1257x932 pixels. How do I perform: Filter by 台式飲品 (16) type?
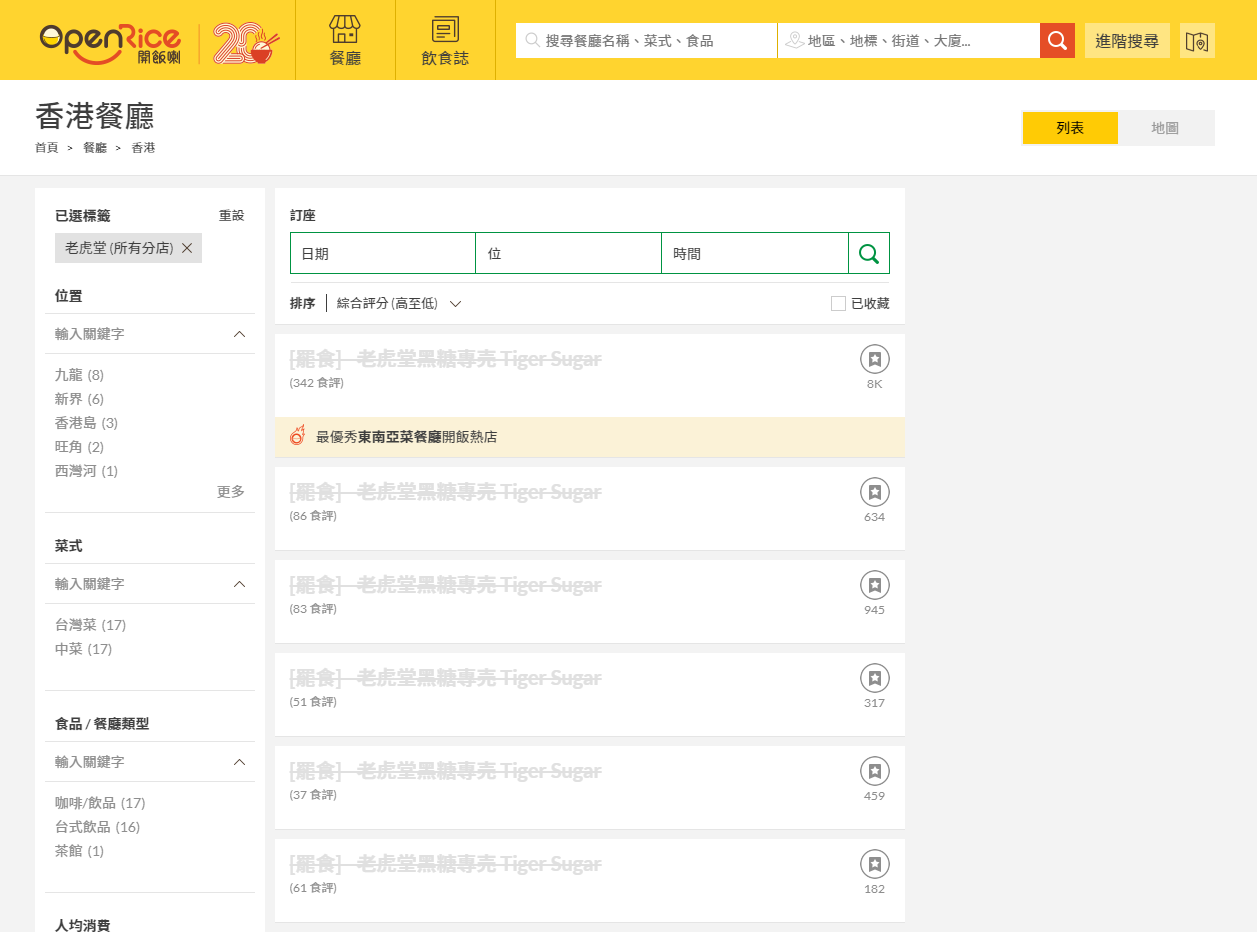tap(97, 827)
